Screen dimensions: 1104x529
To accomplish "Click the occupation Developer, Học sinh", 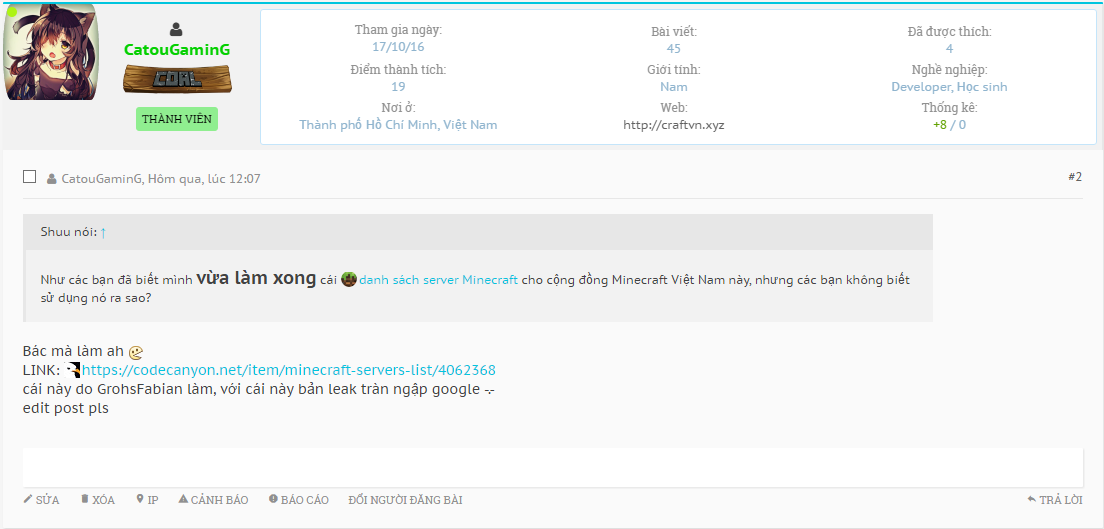I will tap(949, 87).
